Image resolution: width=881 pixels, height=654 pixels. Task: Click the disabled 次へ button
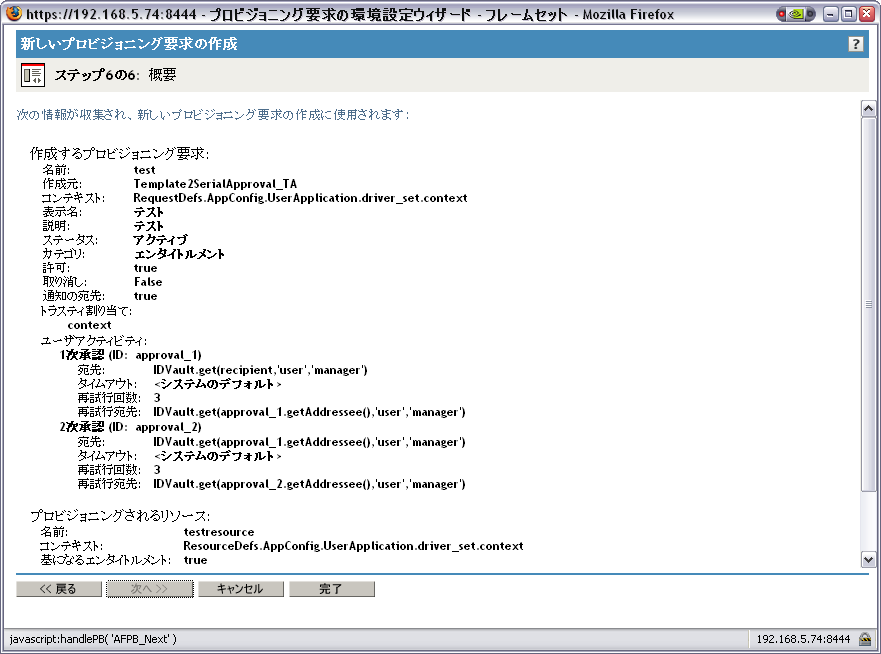[x=149, y=589]
